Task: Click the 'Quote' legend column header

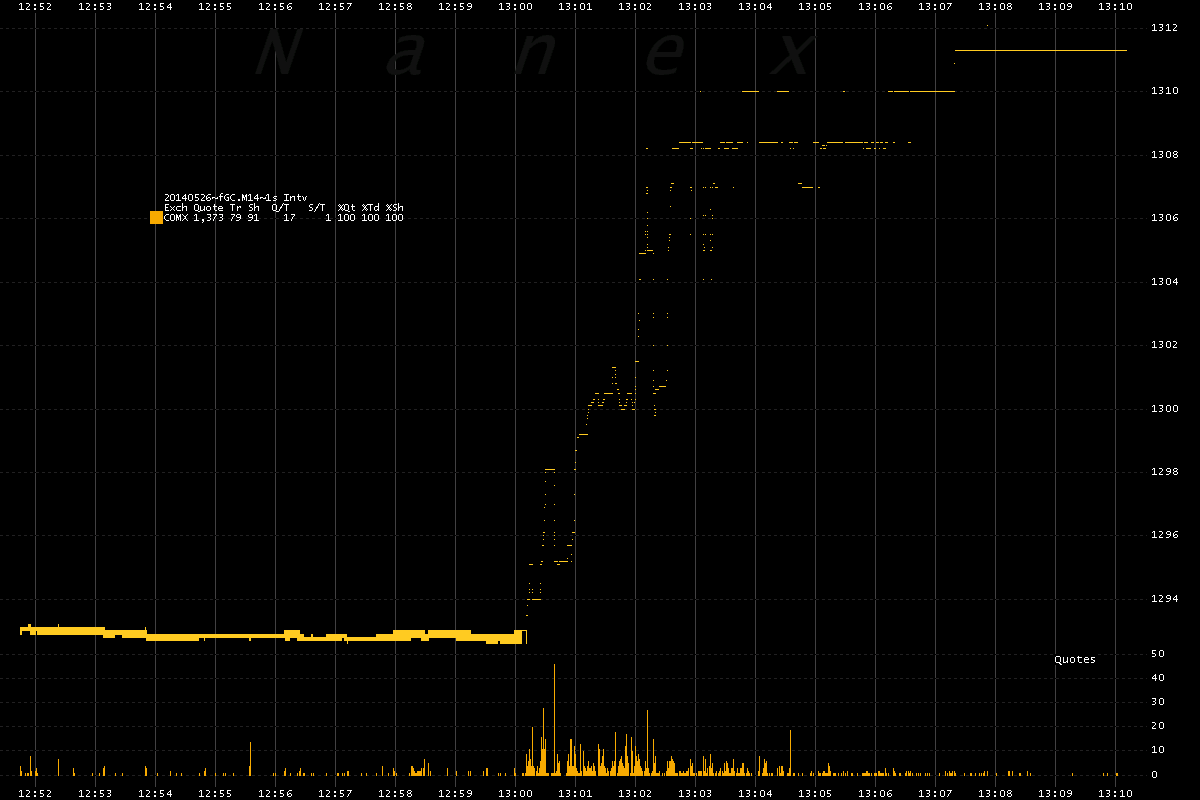Action: pos(208,207)
